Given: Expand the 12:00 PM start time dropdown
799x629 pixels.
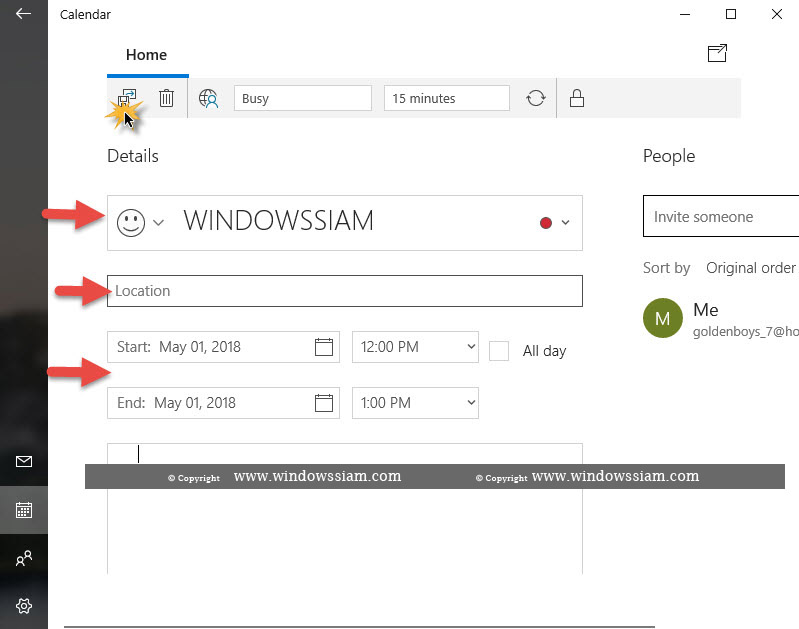Looking at the screenshot, I should coord(415,347).
